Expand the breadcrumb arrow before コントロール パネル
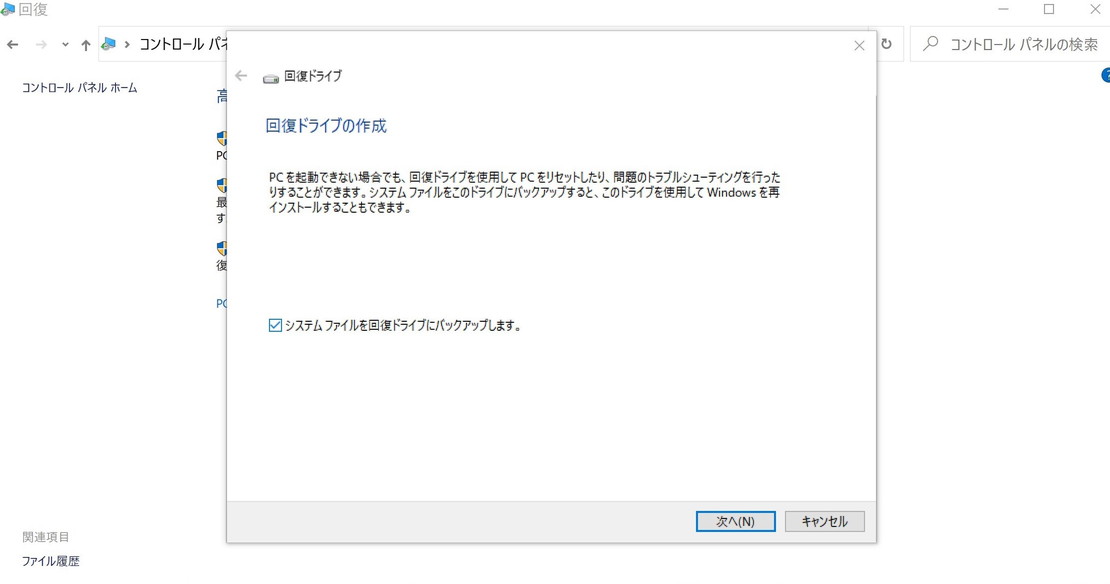 click(128, 44)
